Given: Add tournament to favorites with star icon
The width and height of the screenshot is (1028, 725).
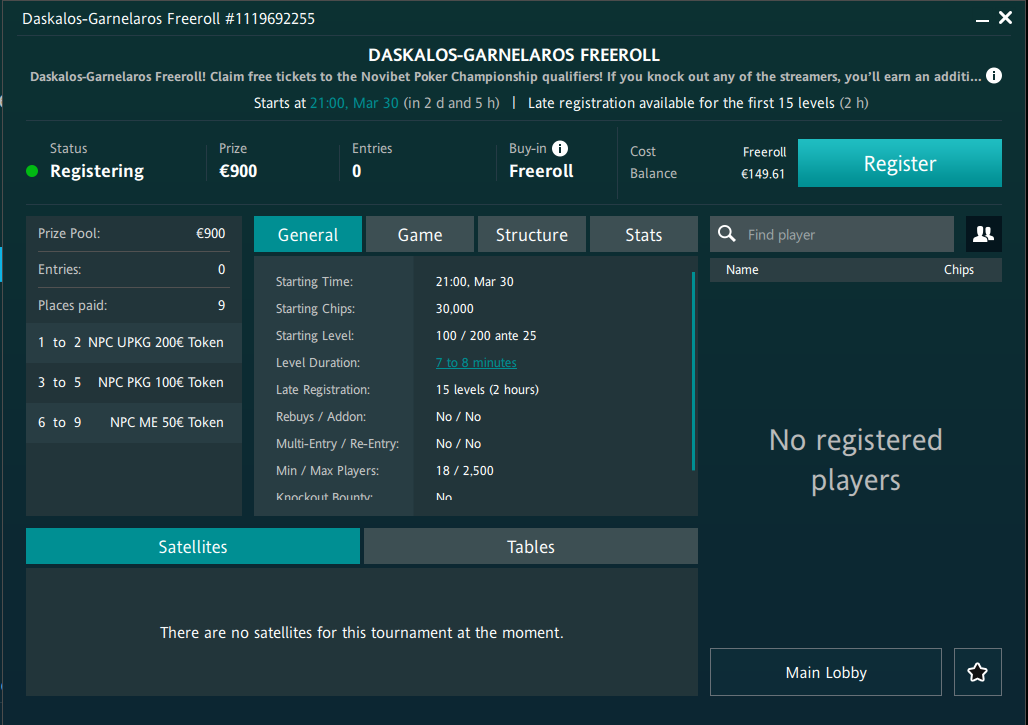Looking at the screenshot, I should pyautogui.click(x=977, y=672).
